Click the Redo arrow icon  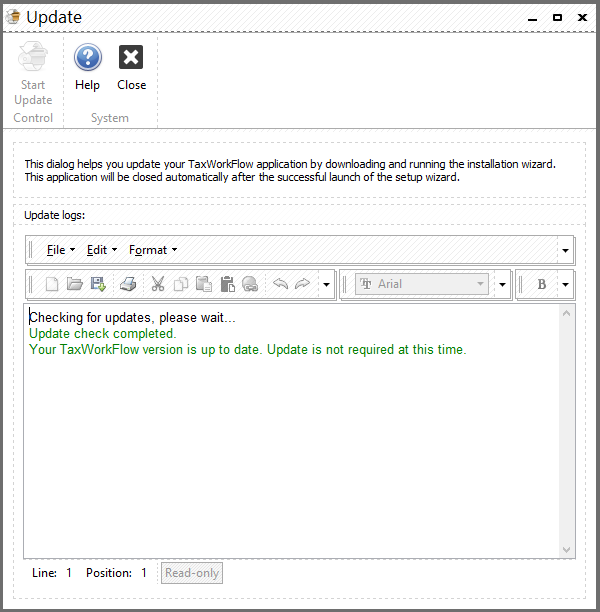point(303,284)
